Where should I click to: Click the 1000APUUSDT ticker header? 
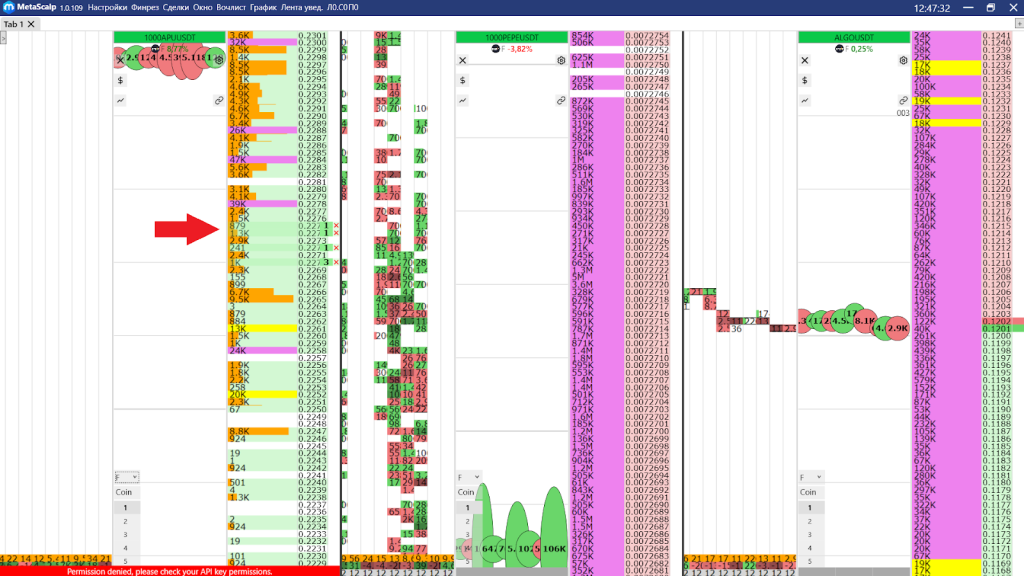170,37
